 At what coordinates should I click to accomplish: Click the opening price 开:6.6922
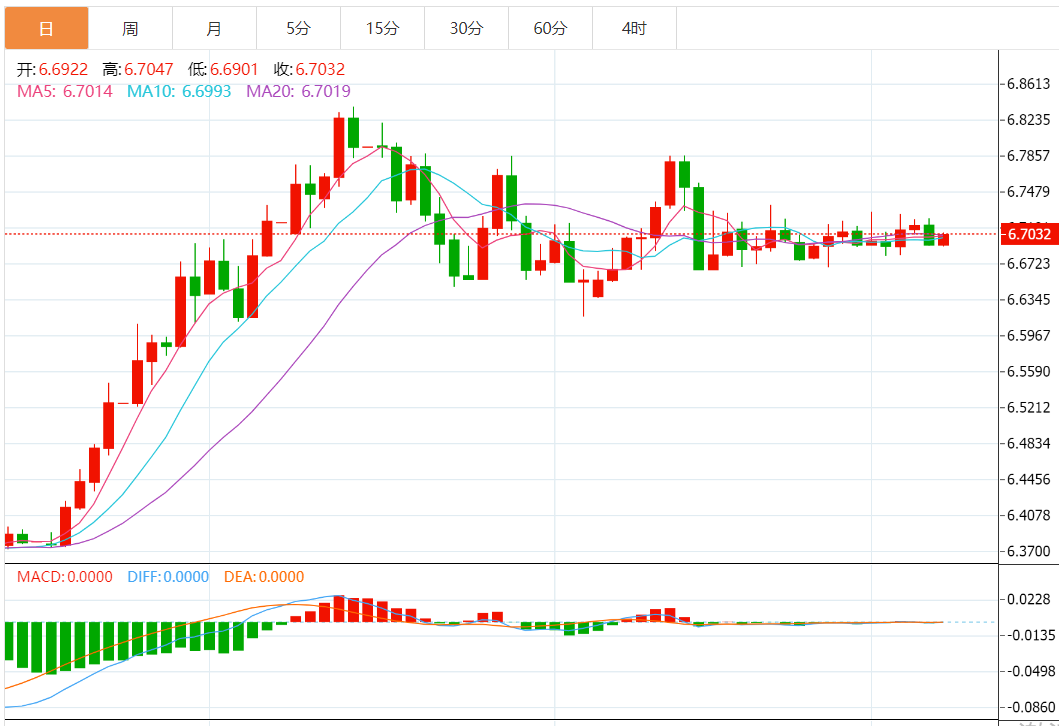pyautogui.click(x=53, y=70)
